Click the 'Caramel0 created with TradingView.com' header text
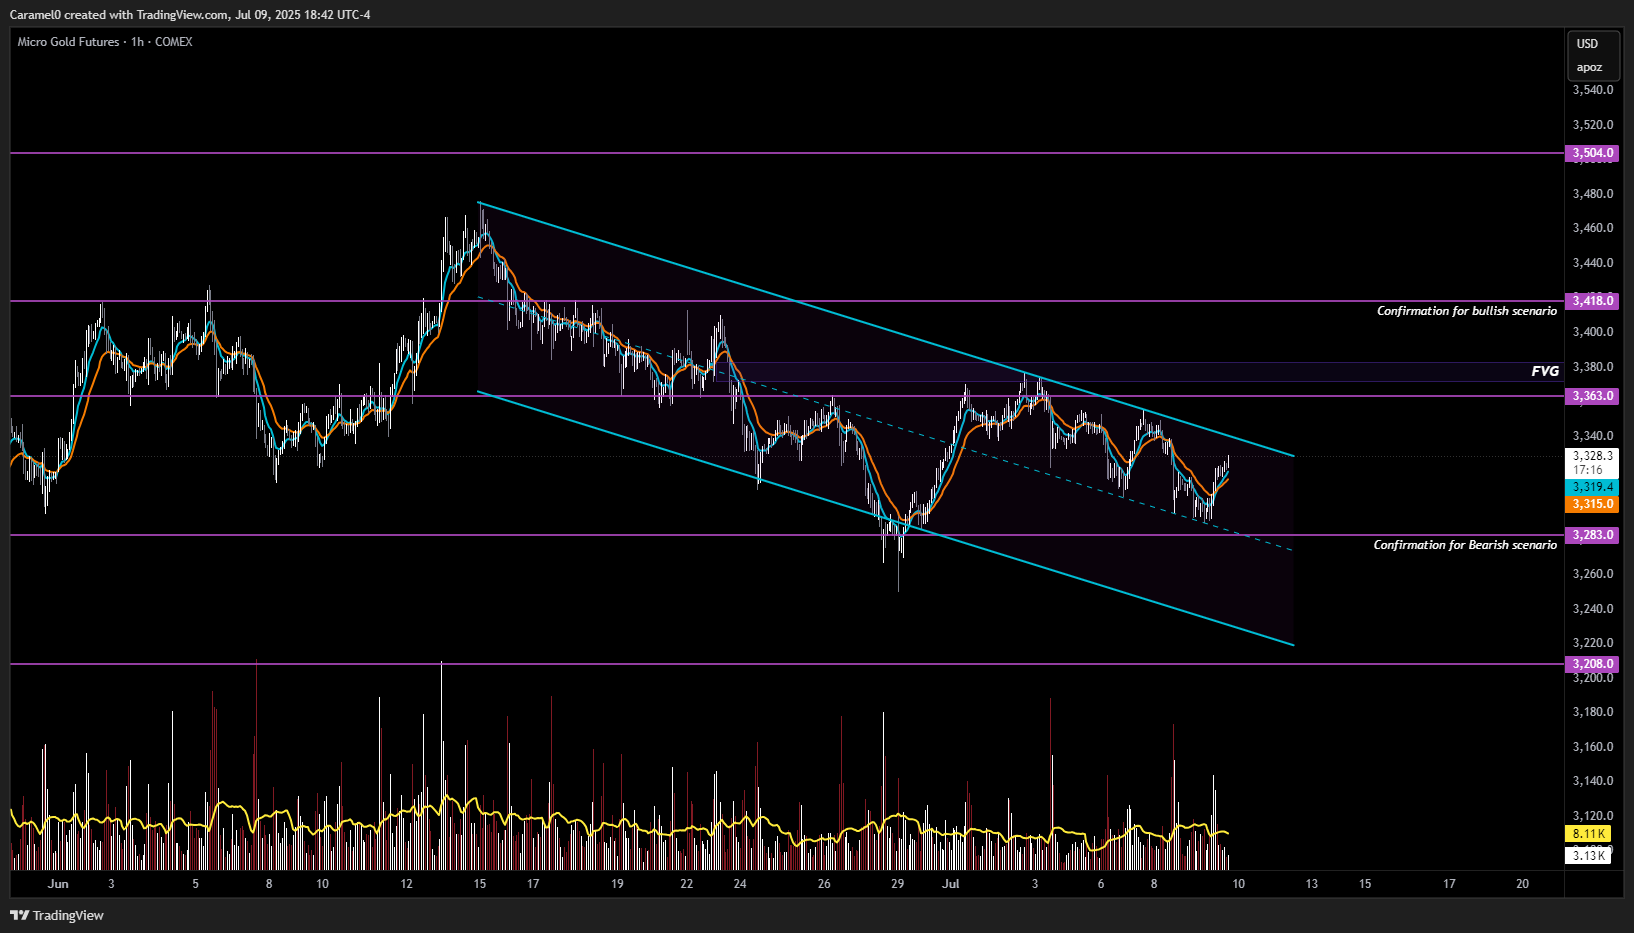This screenshot has height=933, width=1634. tap(119, 15)
